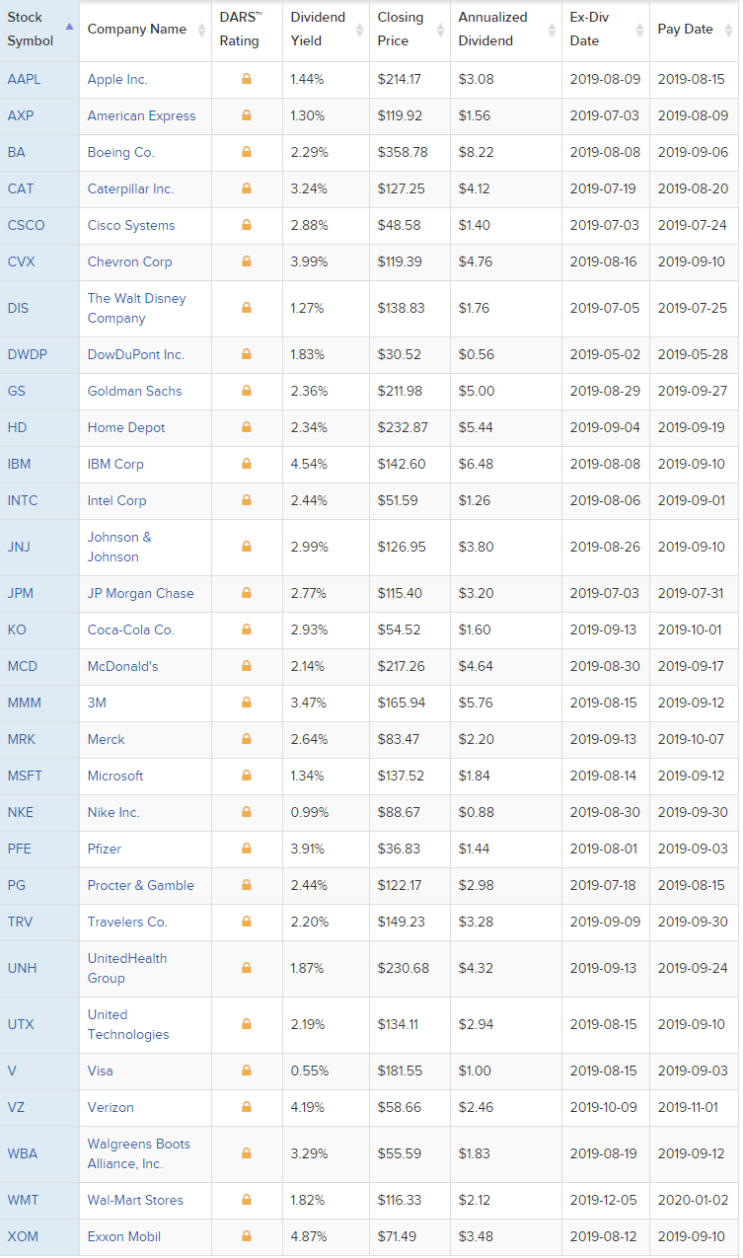This screenshot has height=1258, width=743.
Task: Click the lock icon in Microsoft row
Action: (x=247, y=776)
